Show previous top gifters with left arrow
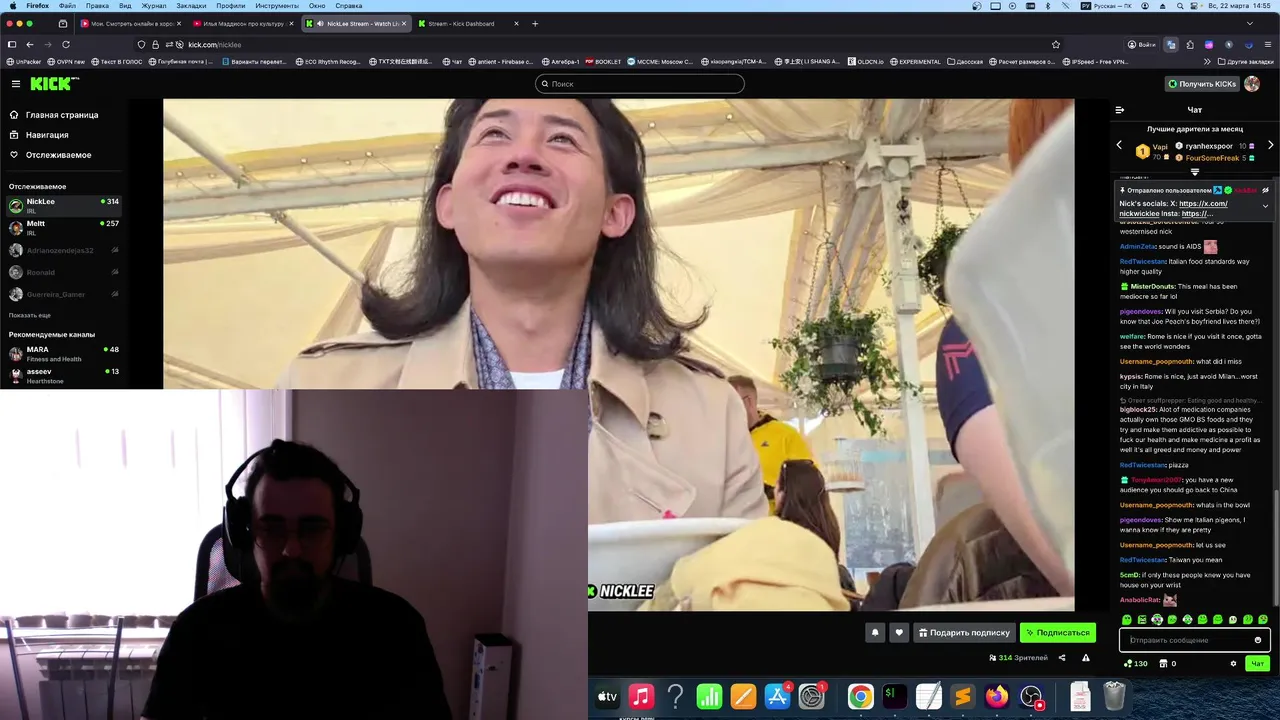Image resolution: width=1280 pixels, height=720 pixels. pos(1119,145)
